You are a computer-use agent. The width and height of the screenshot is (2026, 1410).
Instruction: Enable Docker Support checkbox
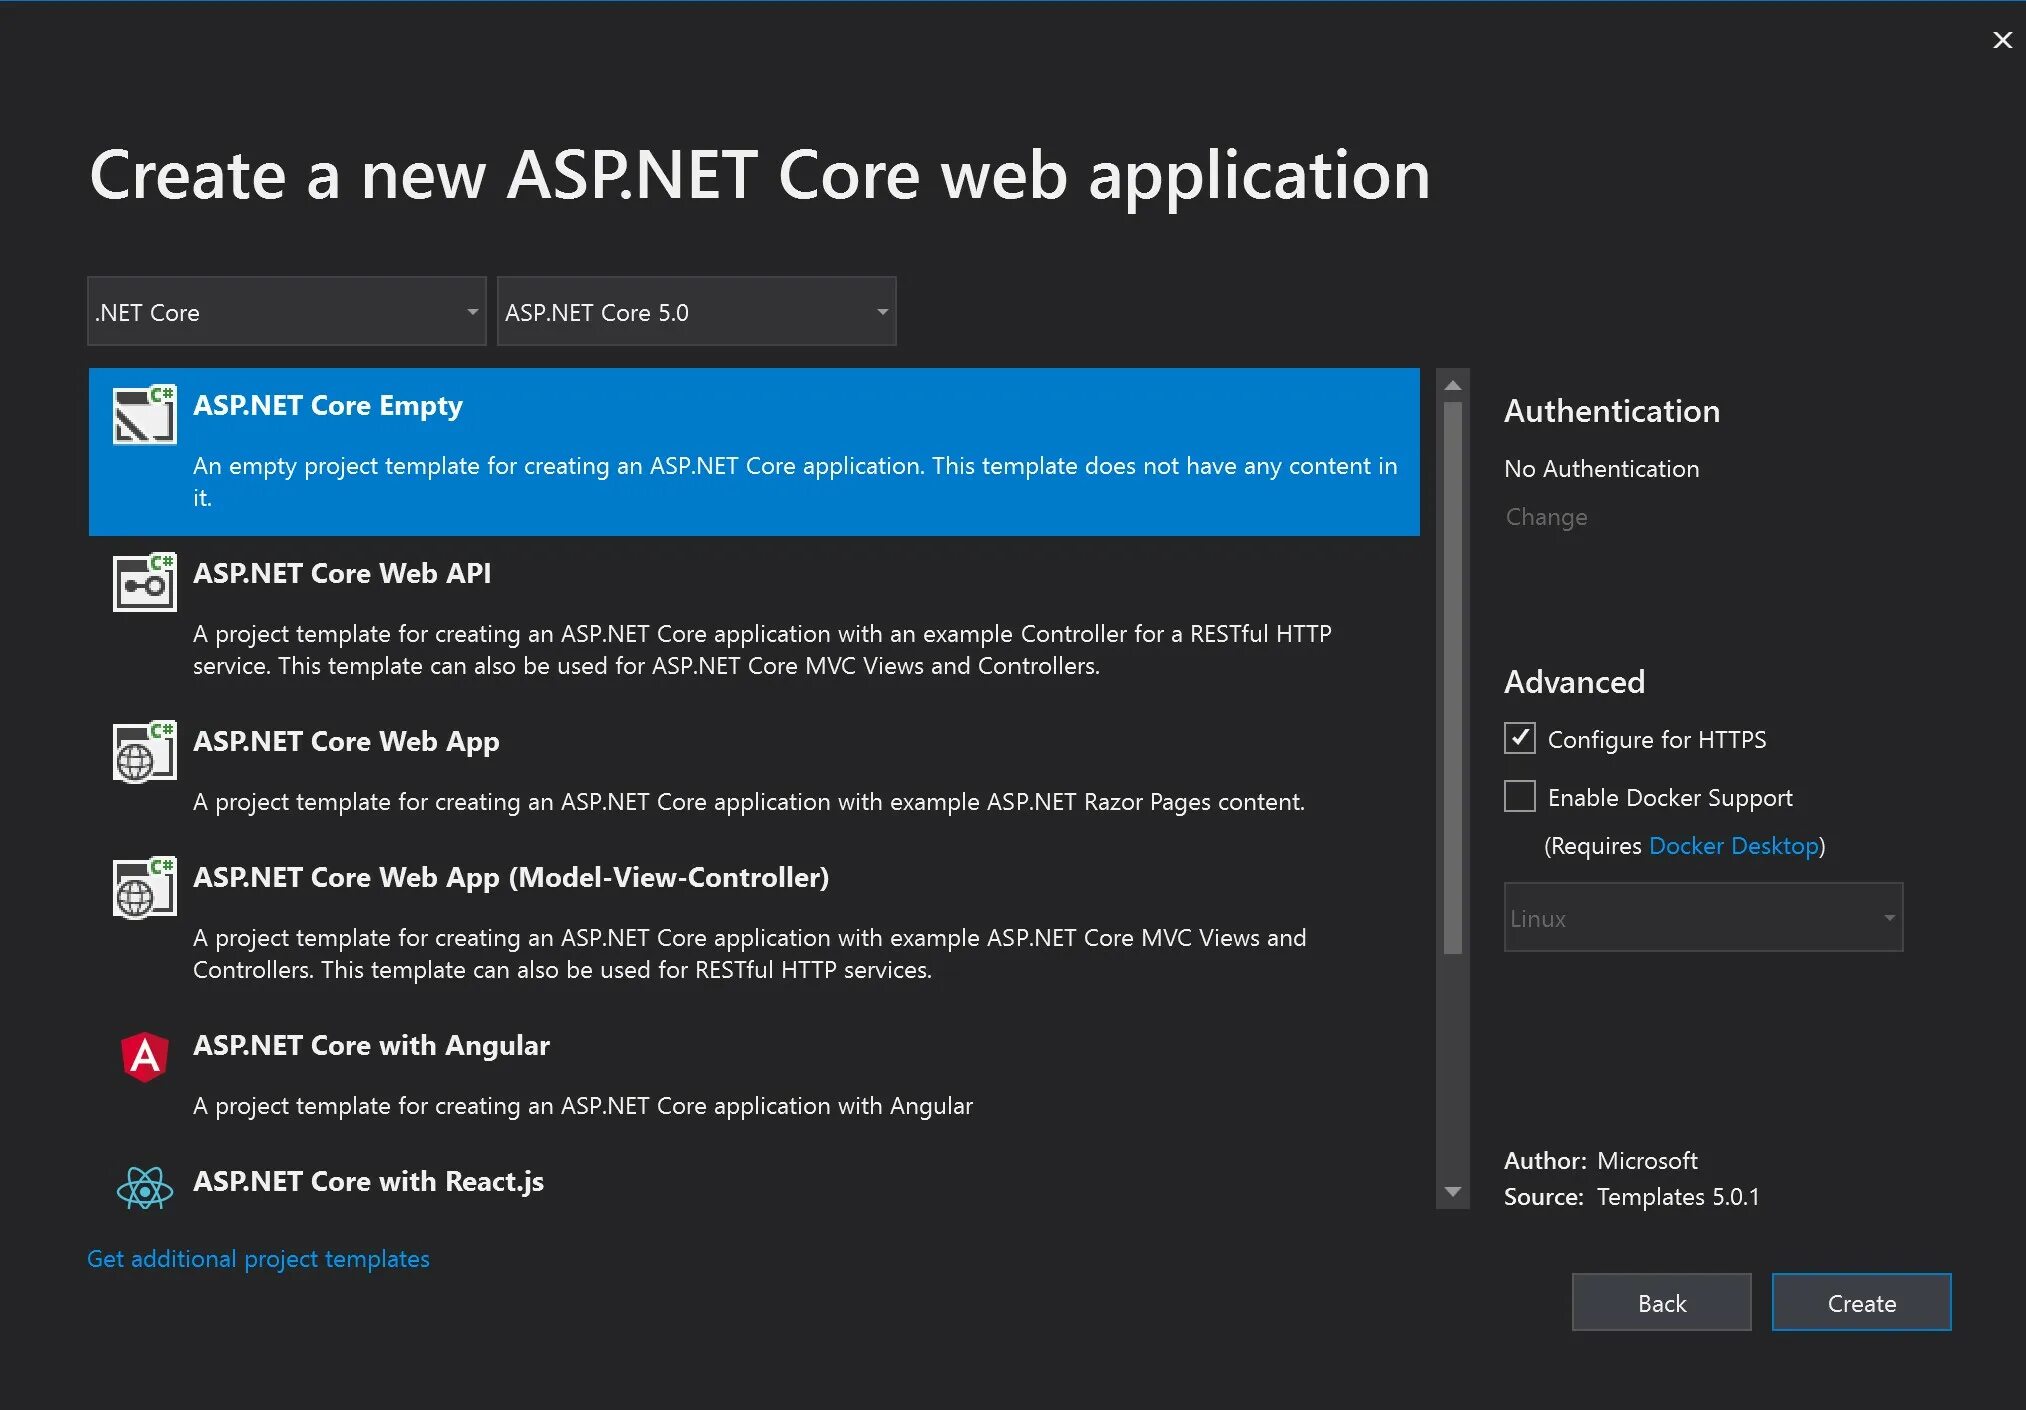(1519, 796)
